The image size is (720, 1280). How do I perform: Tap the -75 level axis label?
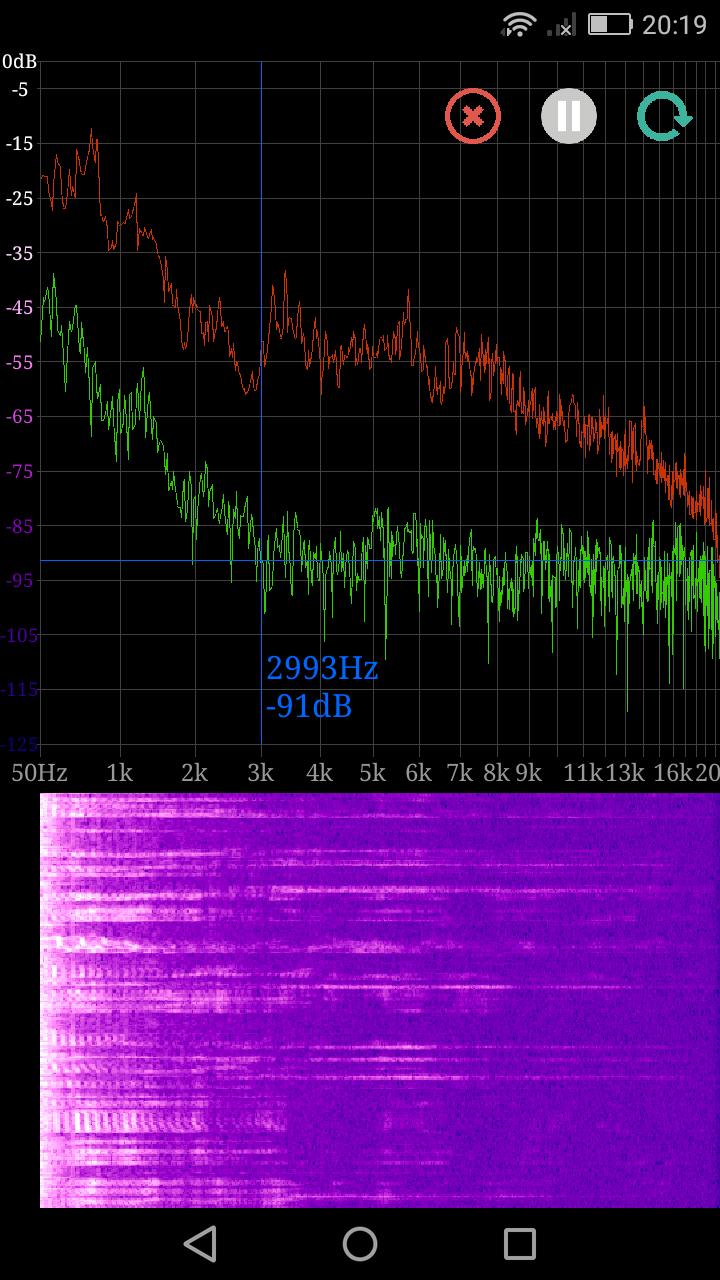tap(20, 471)
